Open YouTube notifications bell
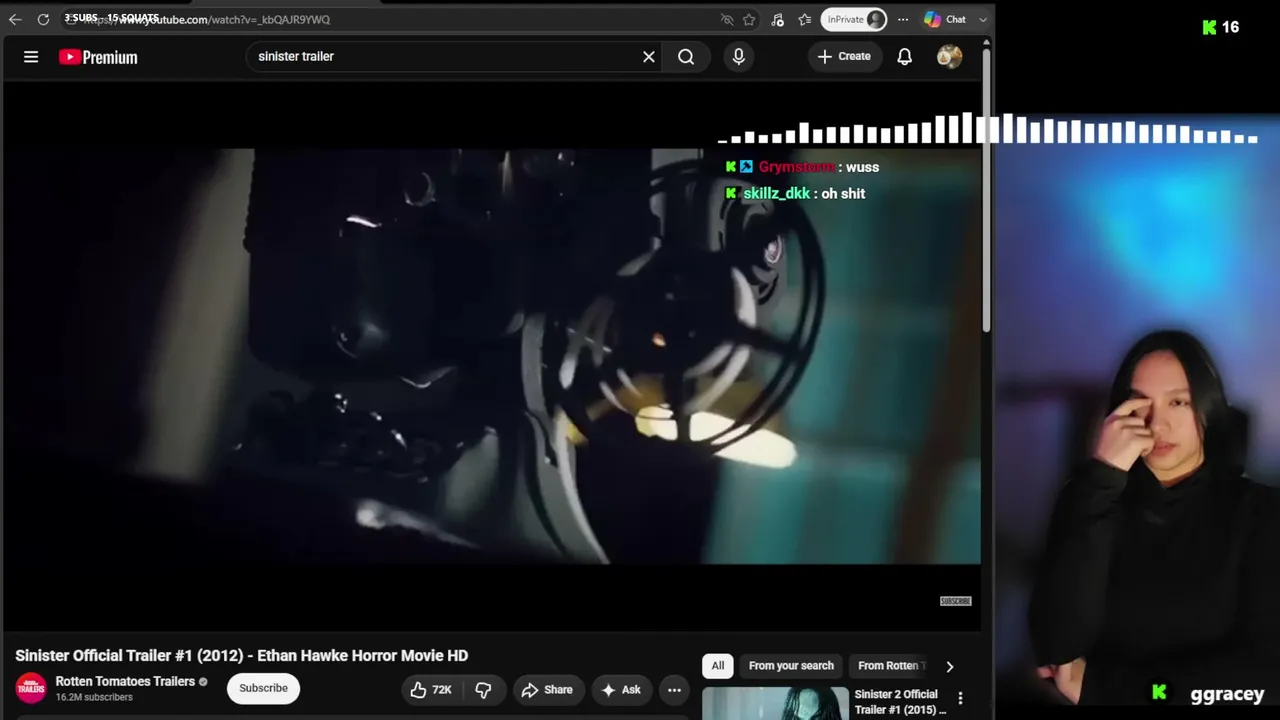1280x720 pixels. [904, 57]
